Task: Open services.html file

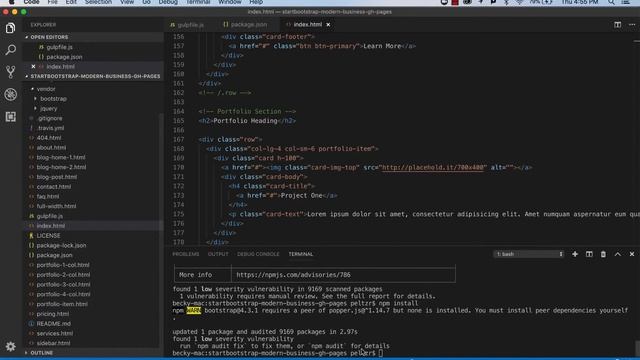Action: (x=54, y=334)
